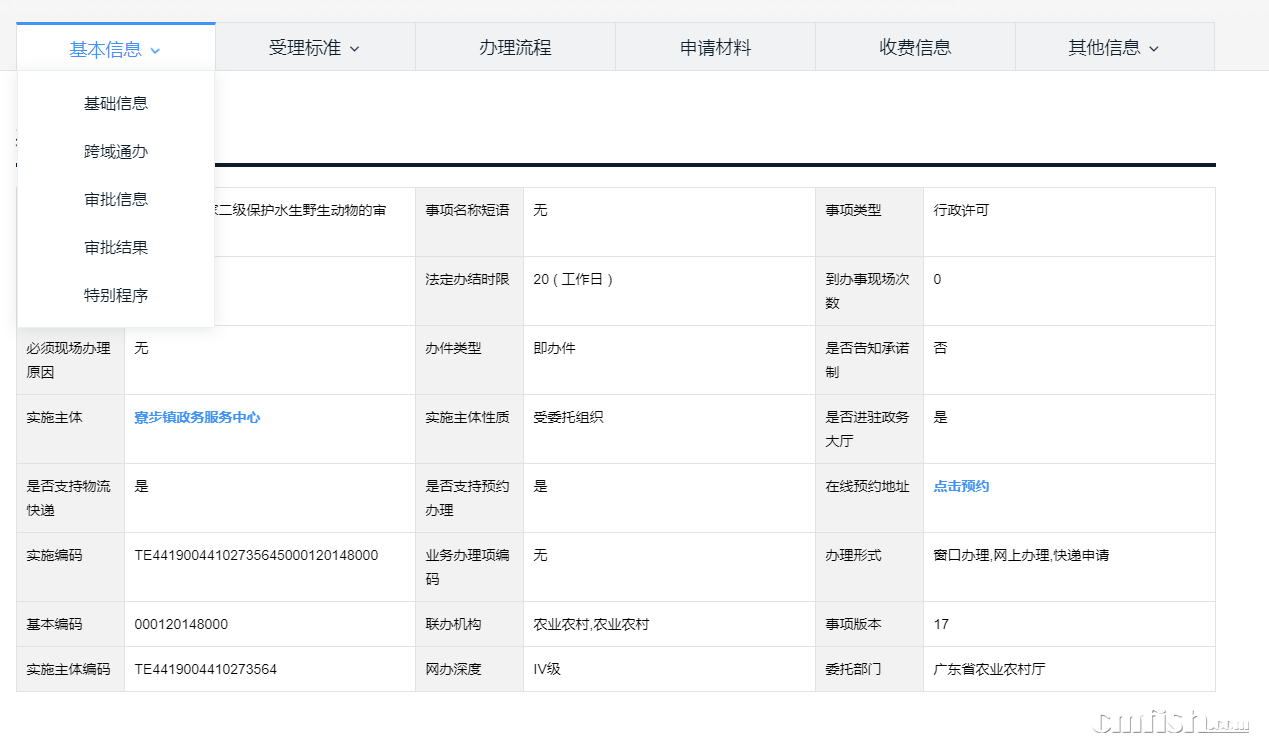Pick 特别程序 in the dropdown menu

[116, 295]
